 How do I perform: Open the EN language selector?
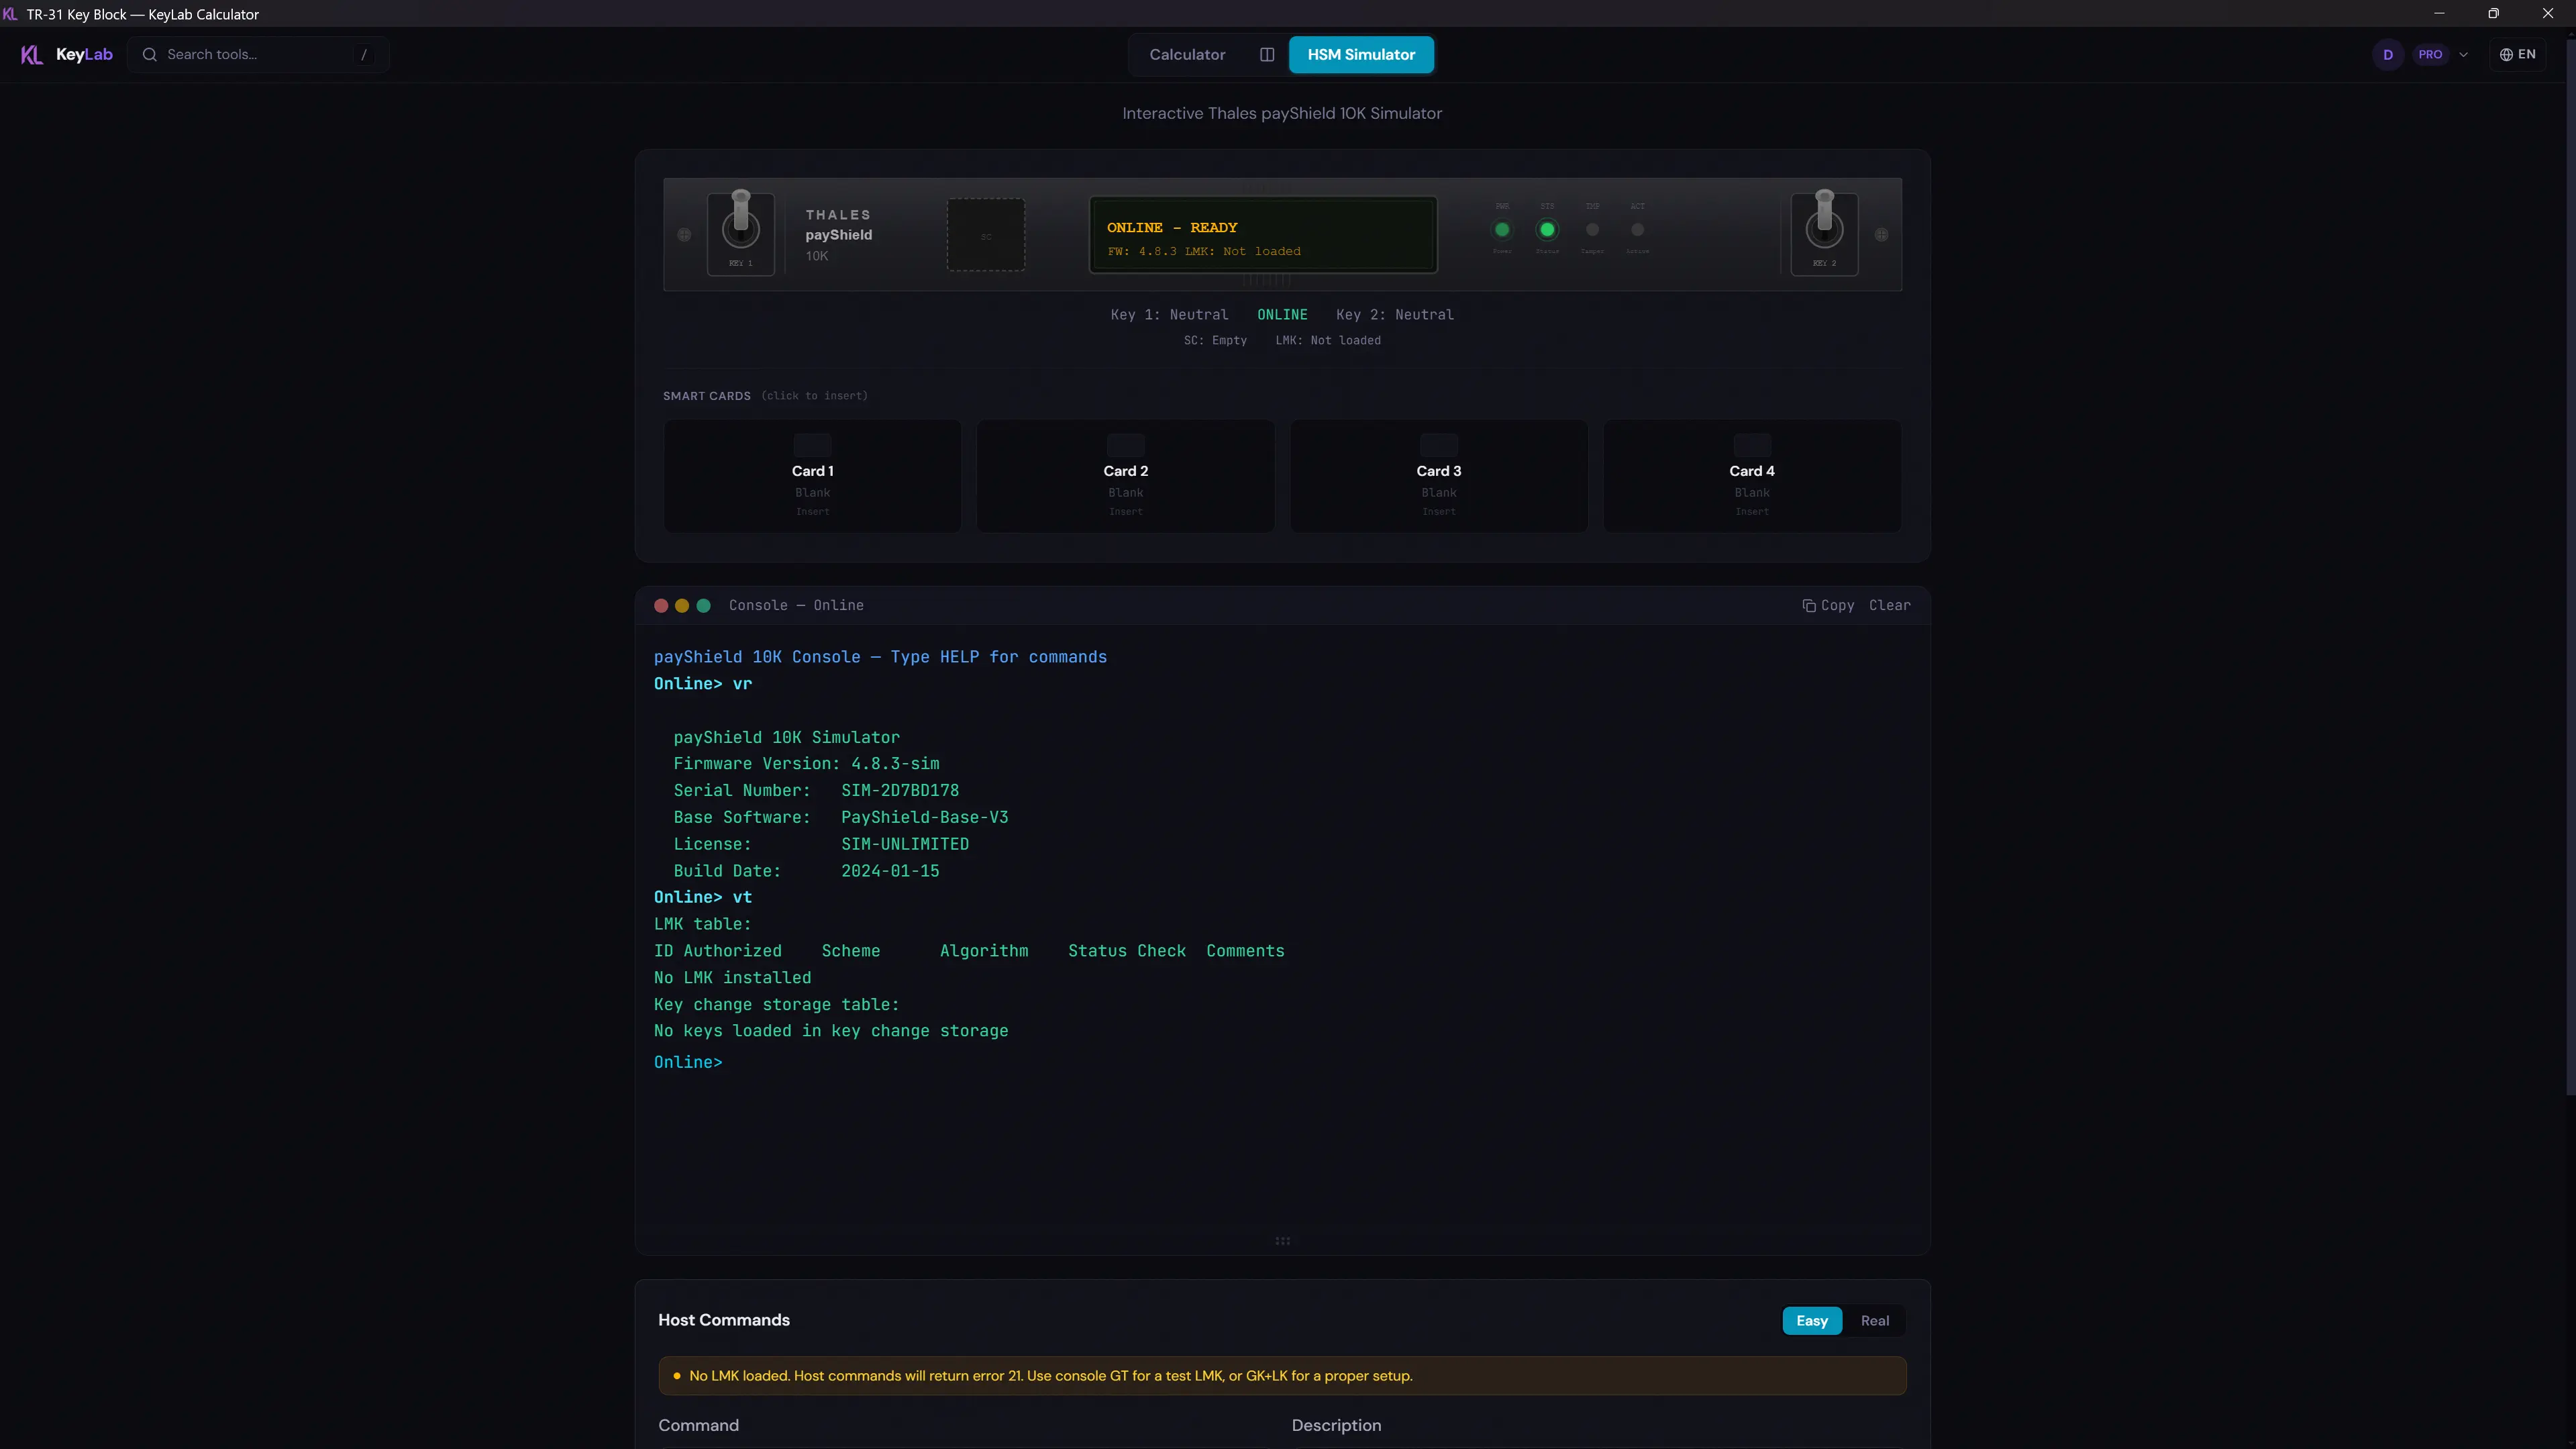click(2518, 54)
